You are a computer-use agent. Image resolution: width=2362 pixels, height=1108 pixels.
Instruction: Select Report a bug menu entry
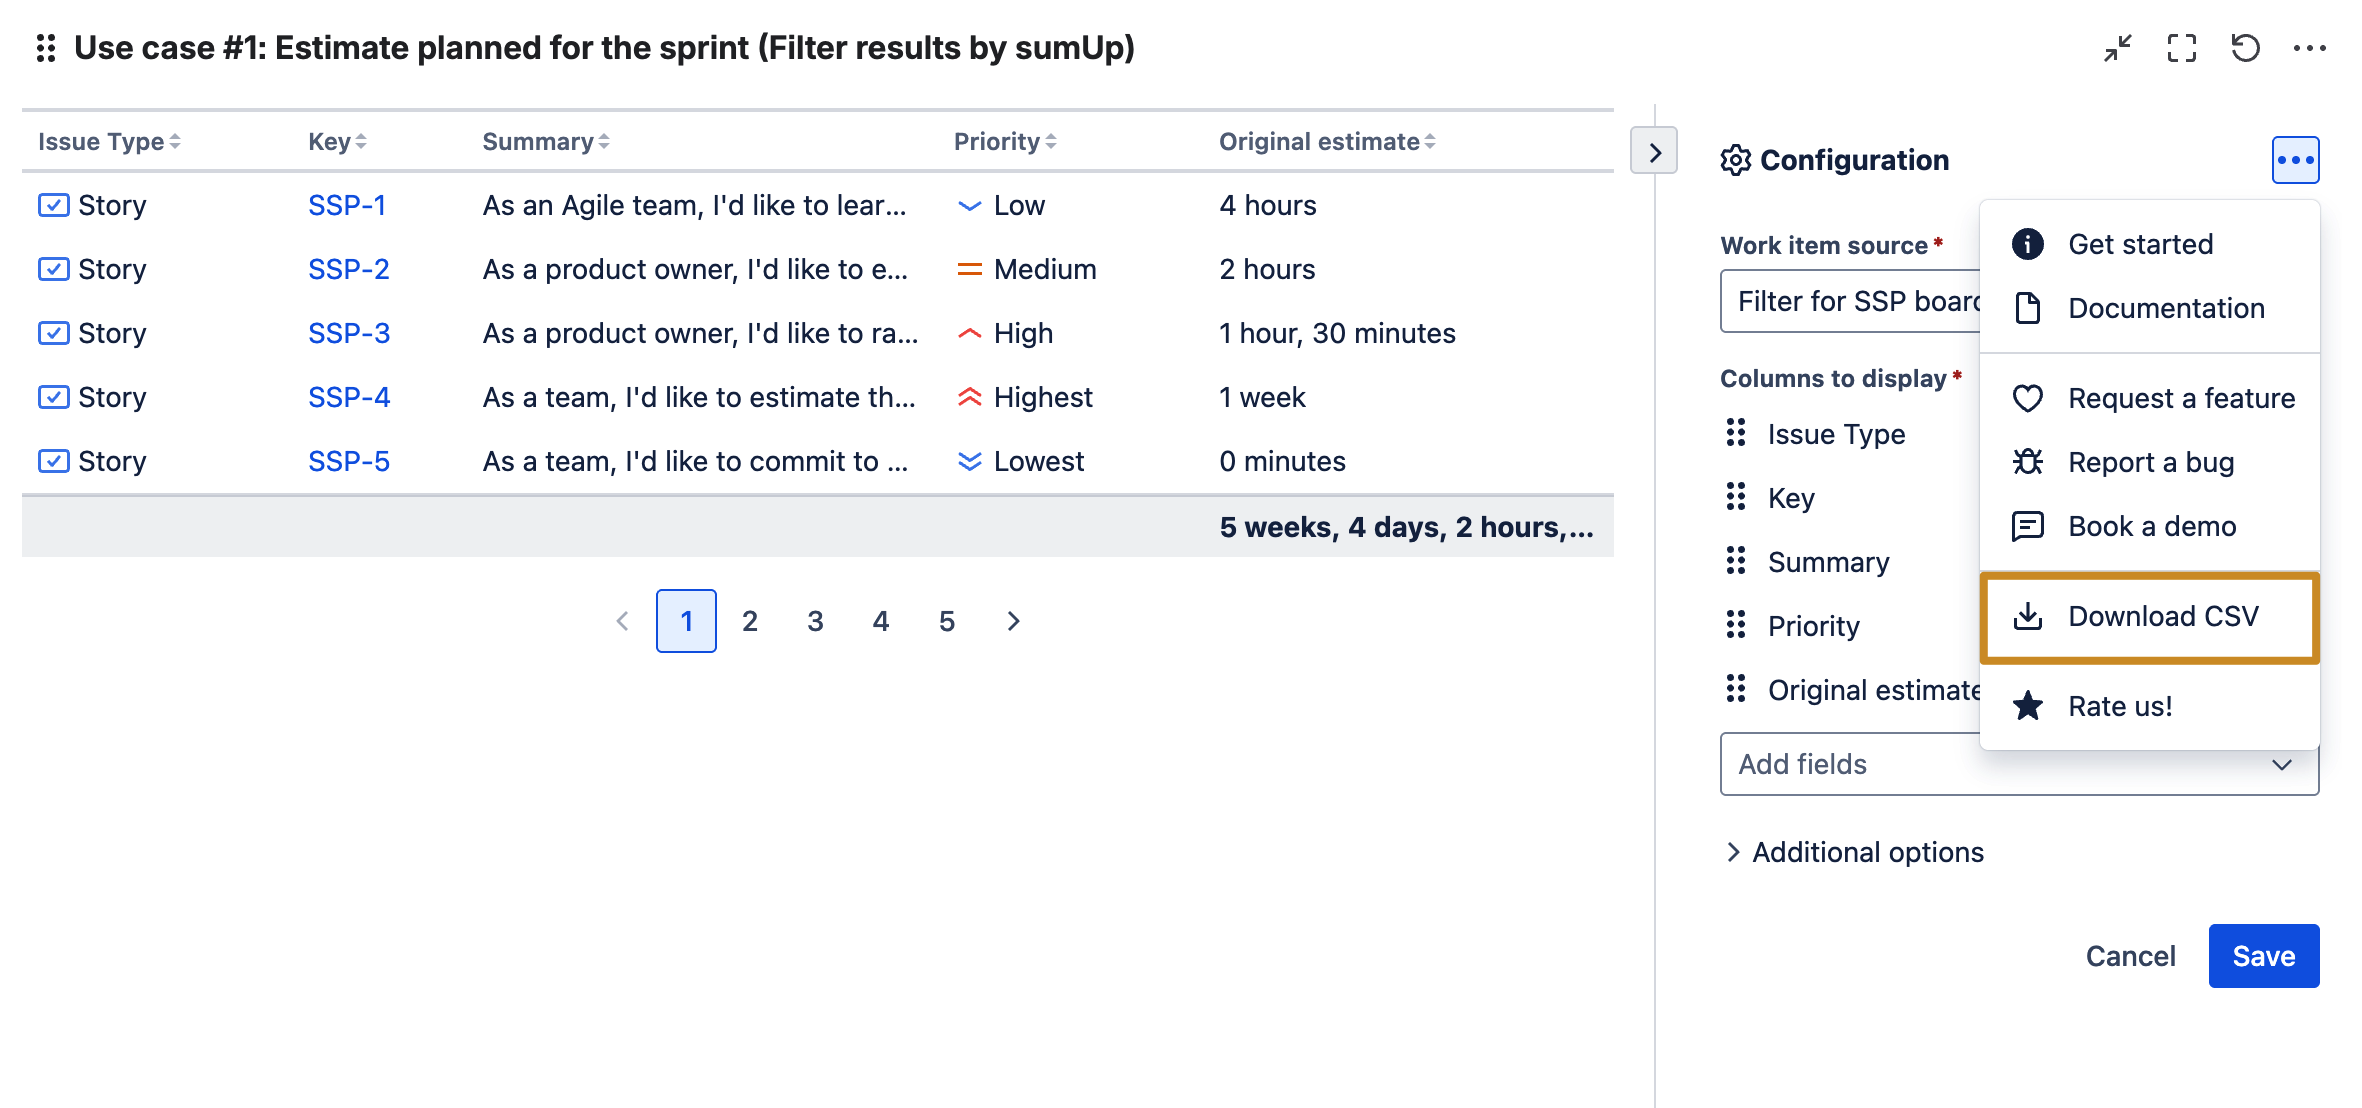2150,462
